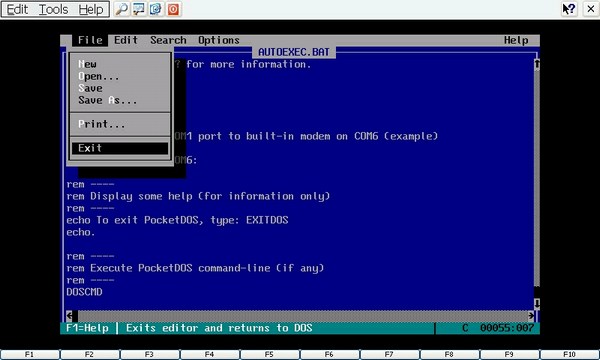This screenshot has width=600, height=360.
Task: Click the vertical scrollbar down arrow
Action: point(537,303)
